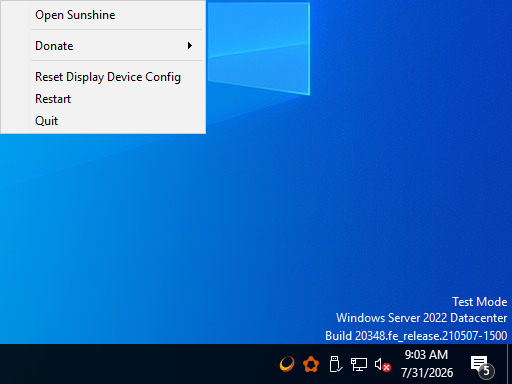The image size is (512, 384).
Task: Click the Sunshine tray icon
Action: point(287,364)
